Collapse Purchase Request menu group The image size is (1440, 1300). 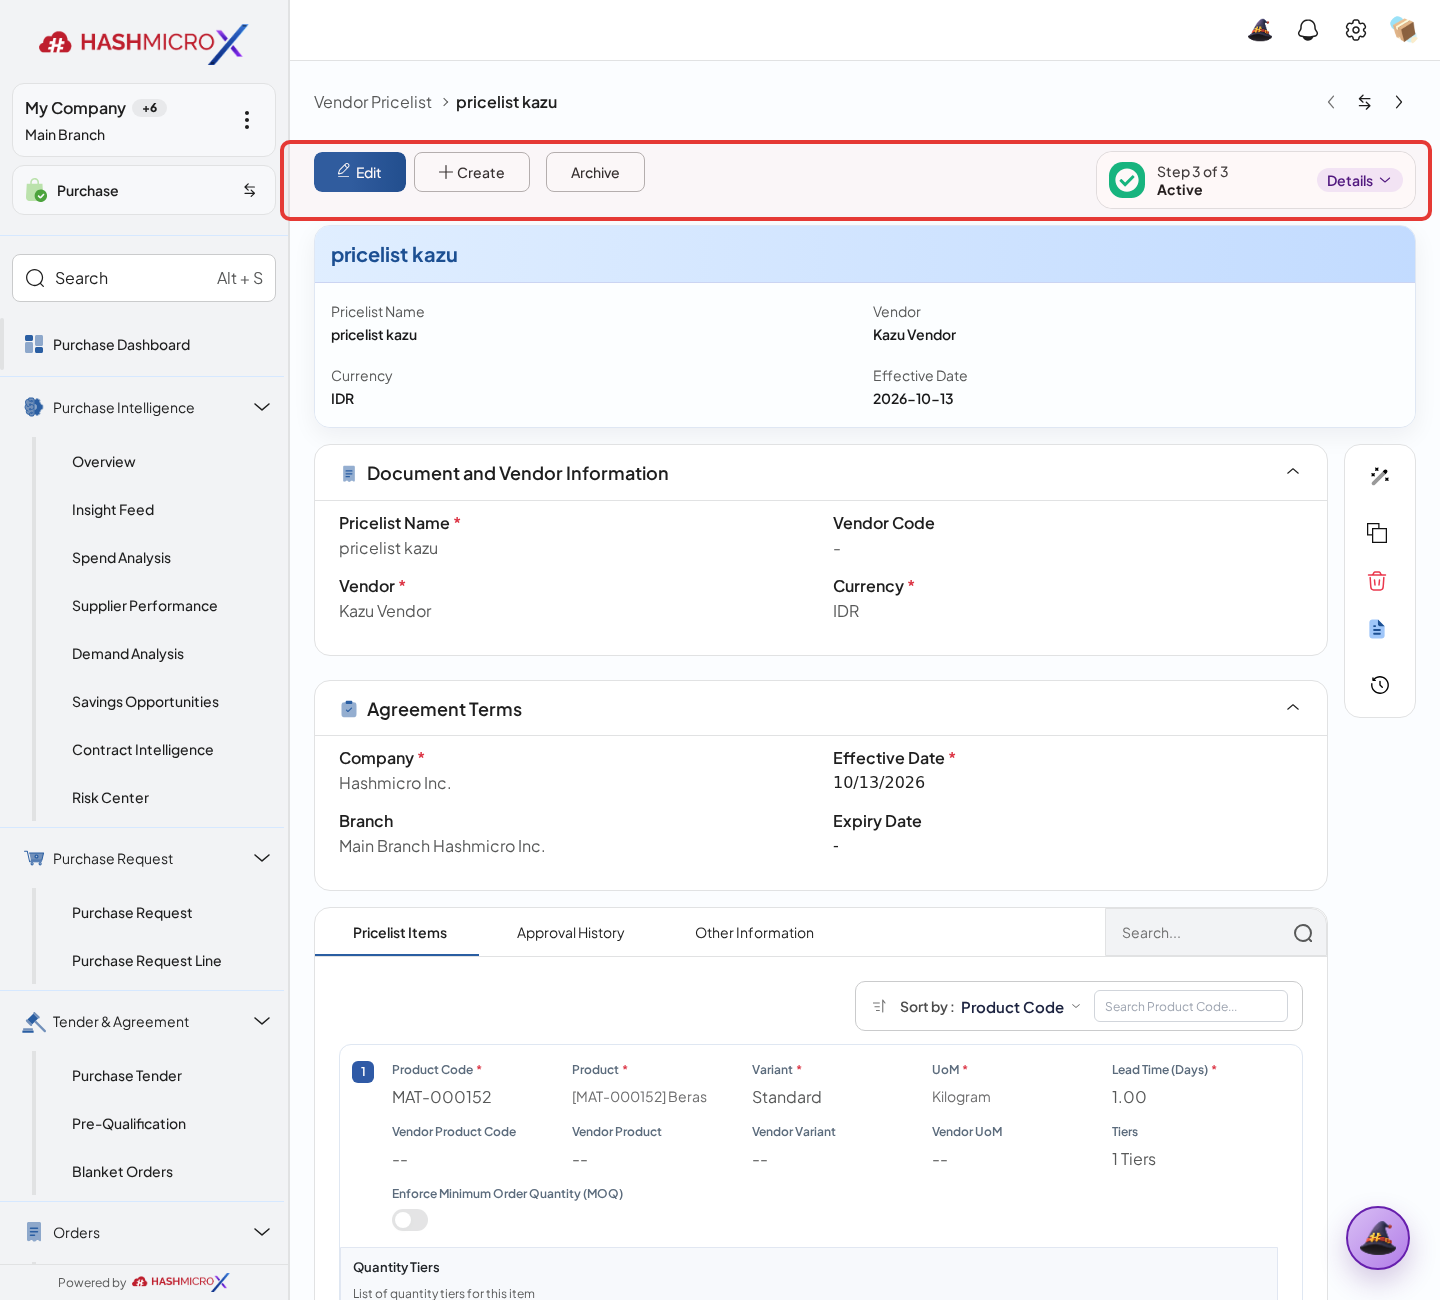pos(262,858)
